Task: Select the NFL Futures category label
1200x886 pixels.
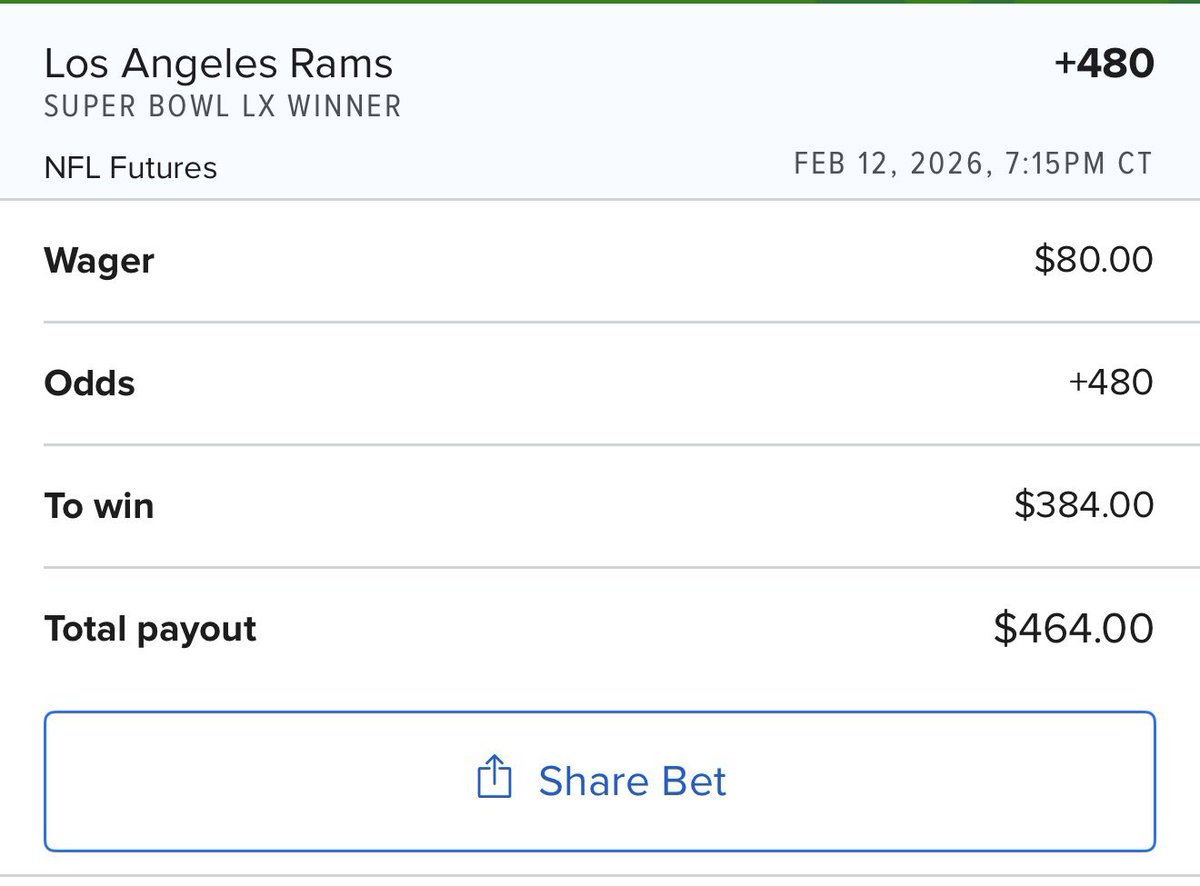Action: click(130, 167)
